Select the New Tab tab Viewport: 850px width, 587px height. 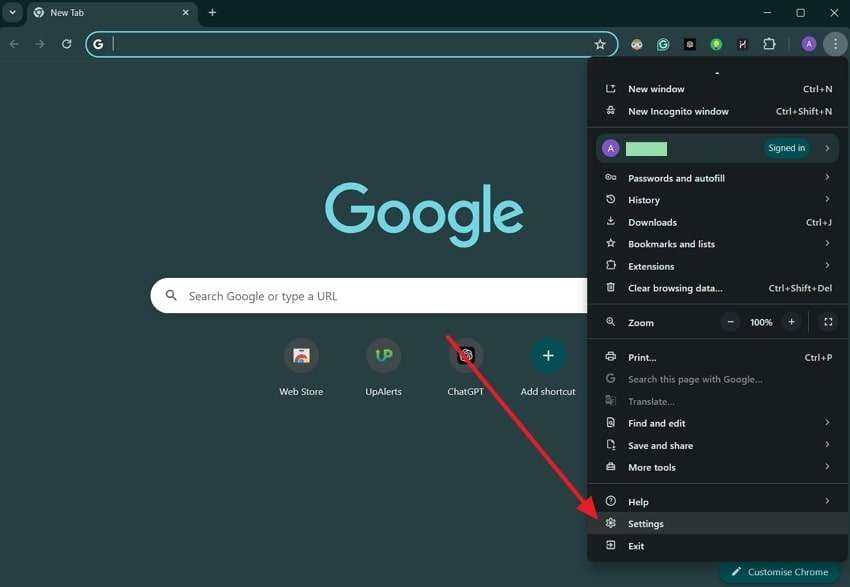click(111, 13)
